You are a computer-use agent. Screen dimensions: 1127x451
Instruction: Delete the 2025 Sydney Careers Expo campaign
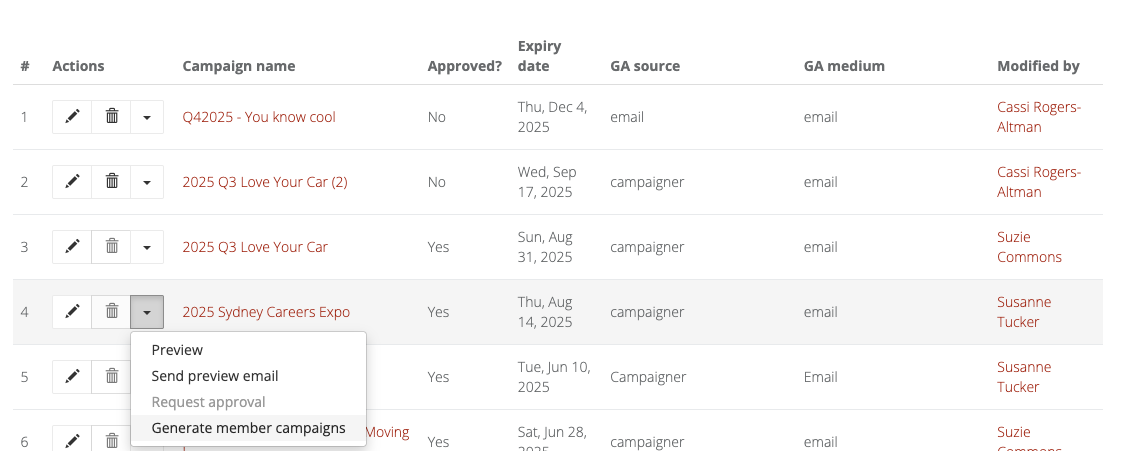(x=112, y=312)
